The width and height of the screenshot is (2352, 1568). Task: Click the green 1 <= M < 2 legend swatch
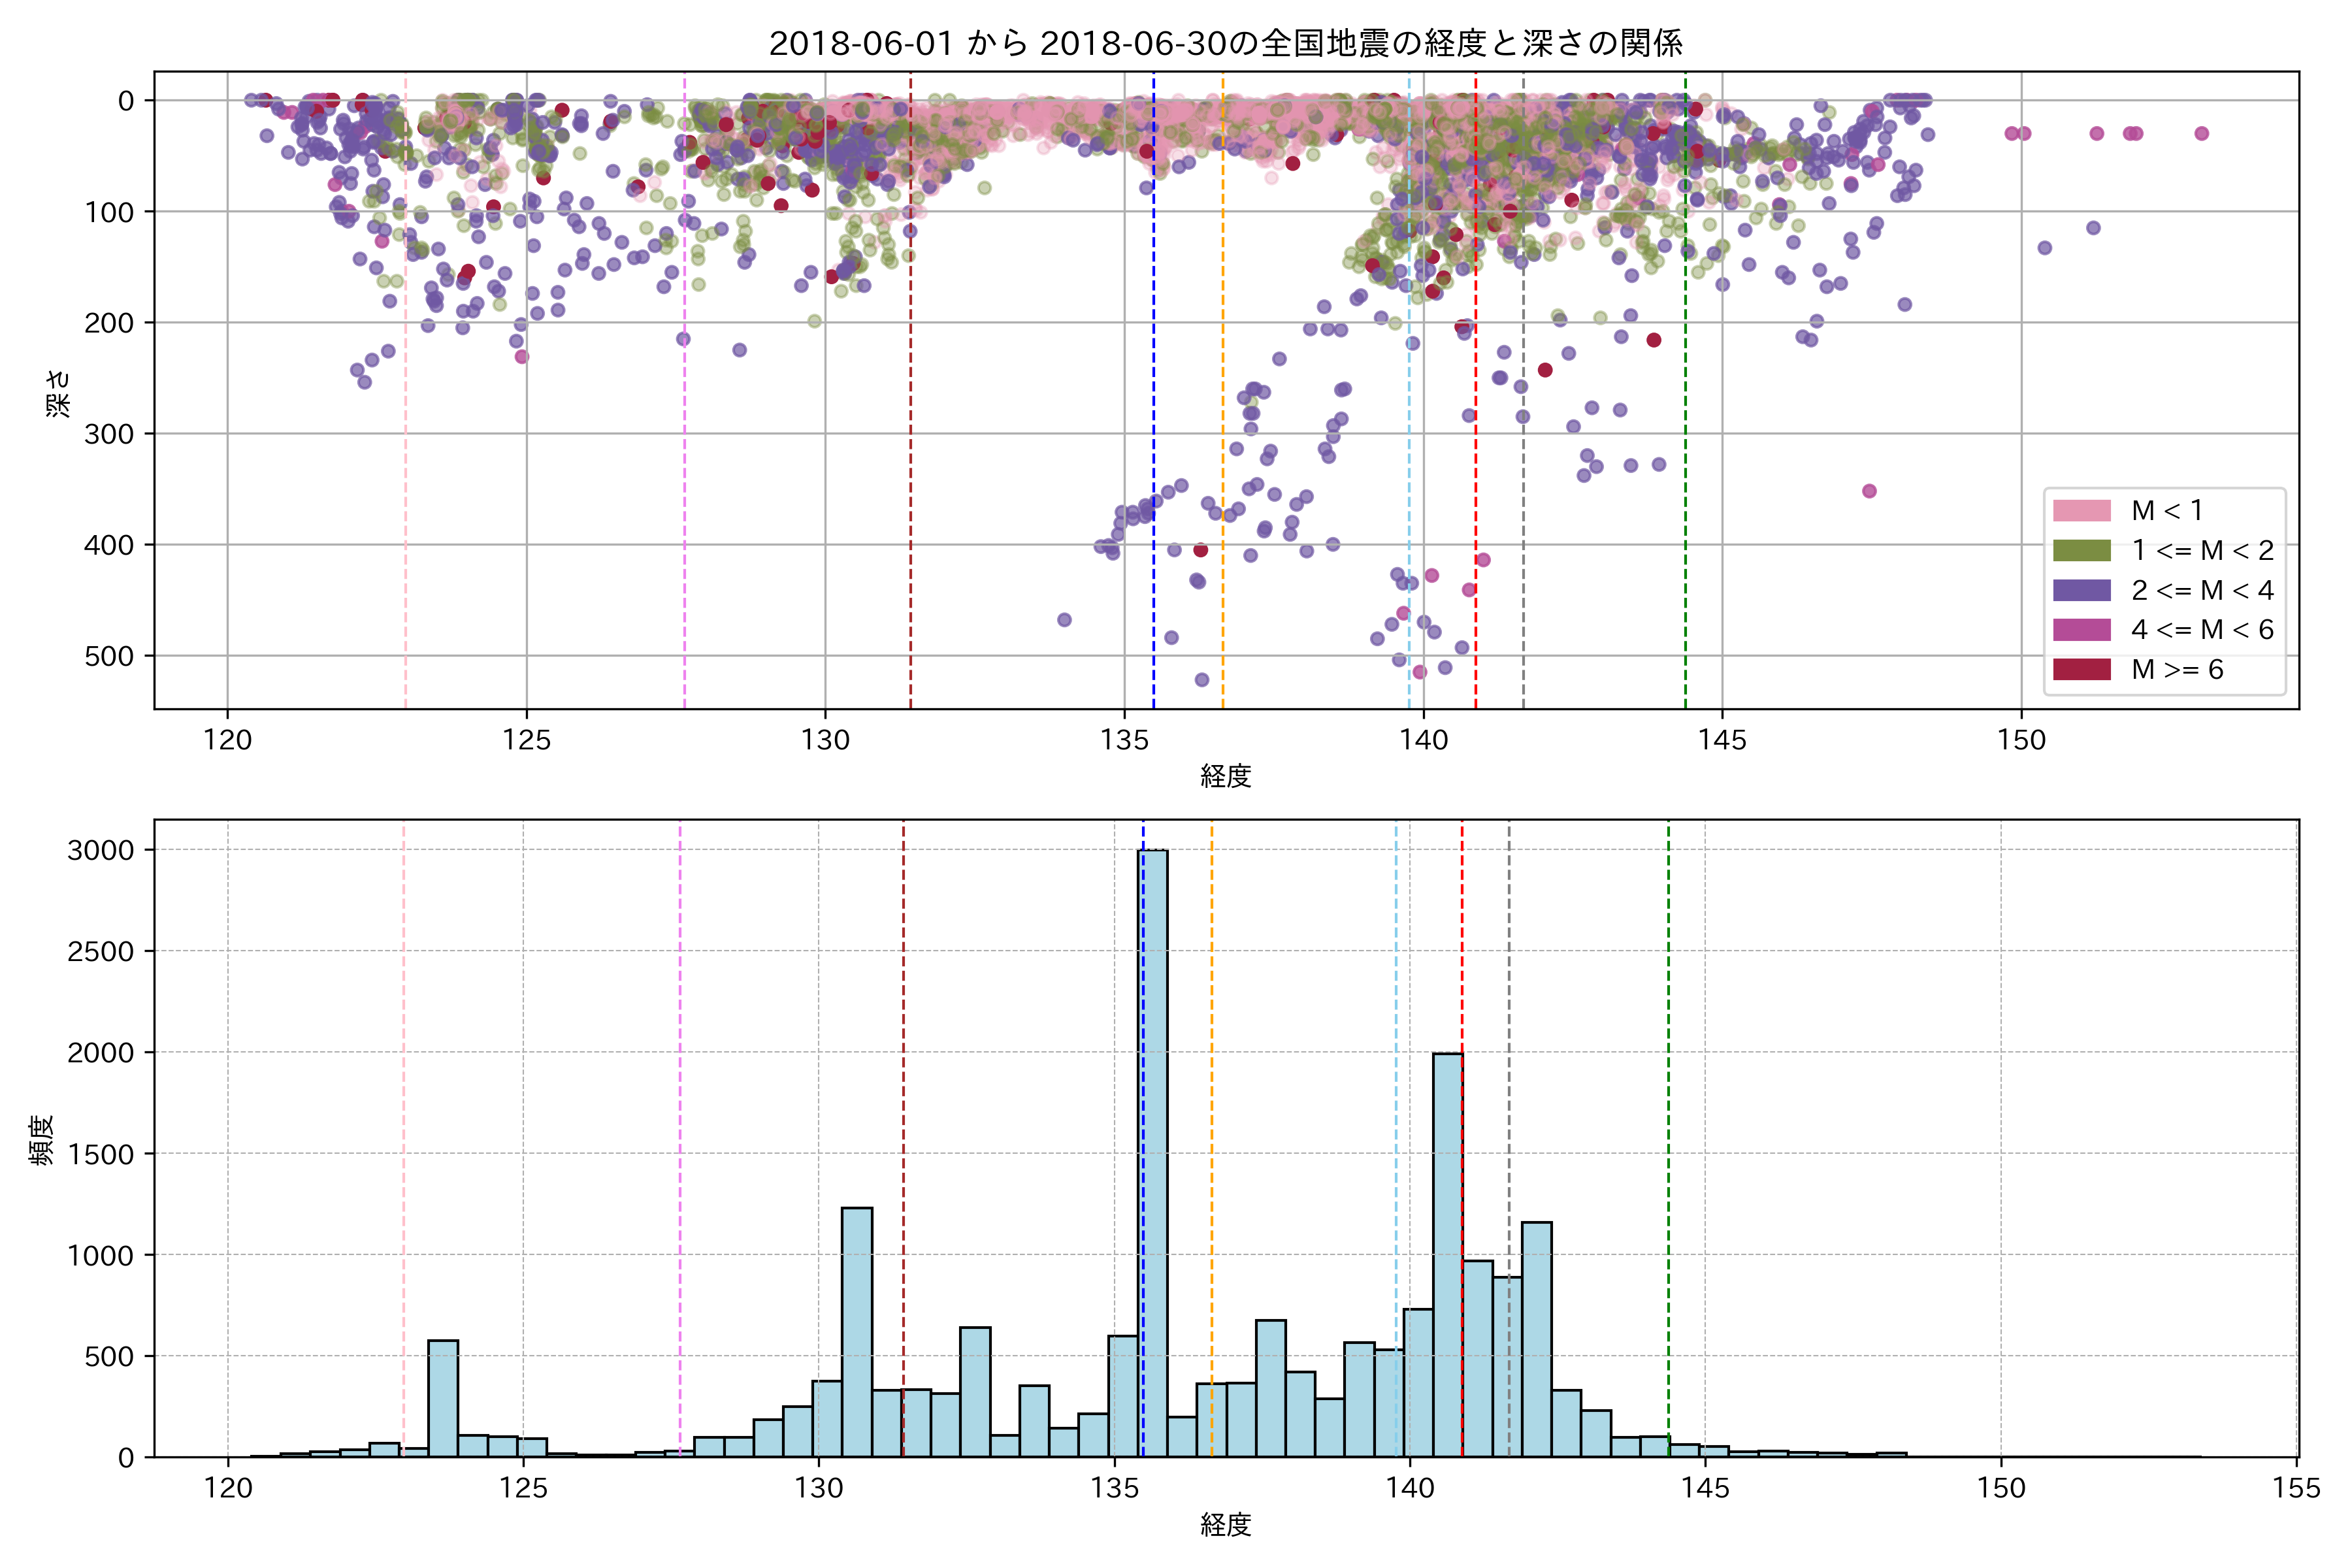[x=2081, y=551]
